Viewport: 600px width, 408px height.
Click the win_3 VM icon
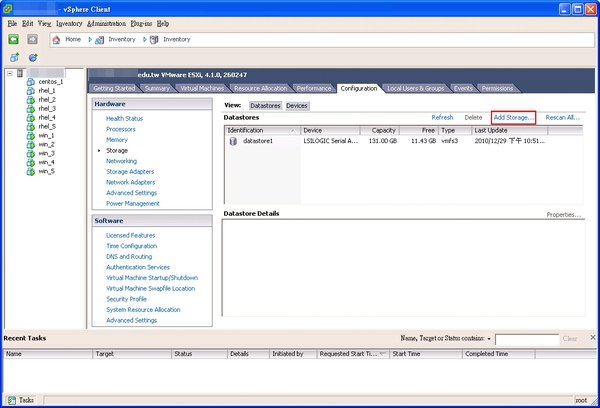[31, 153]
